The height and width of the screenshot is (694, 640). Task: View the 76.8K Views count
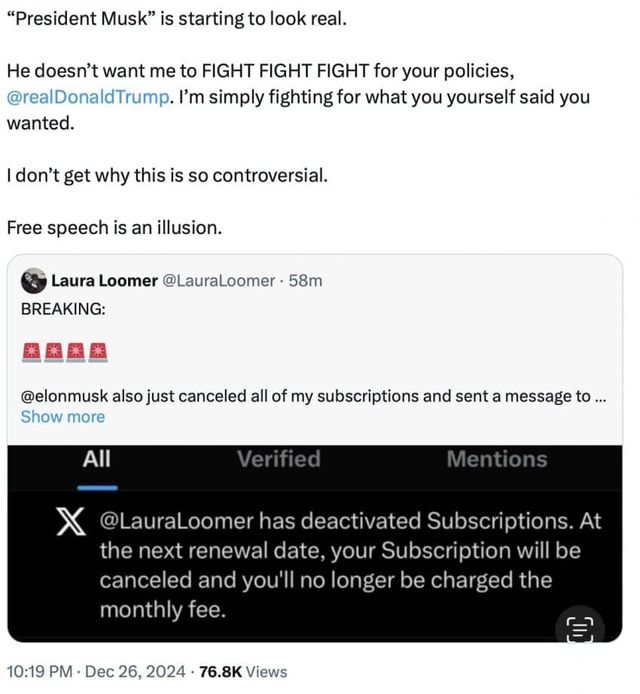pyautogui.click(x=243, y=672)
